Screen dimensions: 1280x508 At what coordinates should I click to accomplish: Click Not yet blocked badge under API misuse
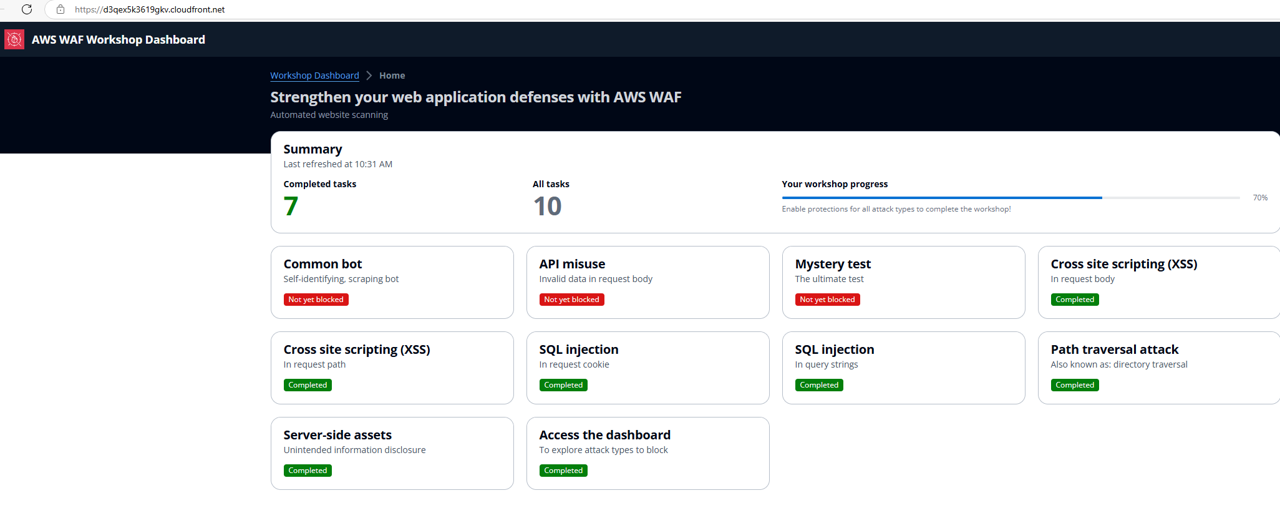point(572,300)
